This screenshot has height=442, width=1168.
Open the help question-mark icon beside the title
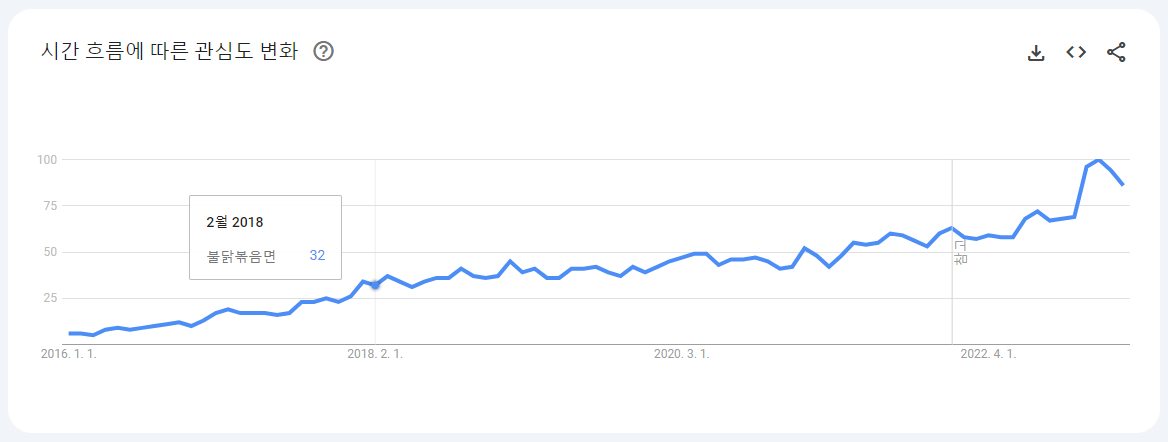323,51
